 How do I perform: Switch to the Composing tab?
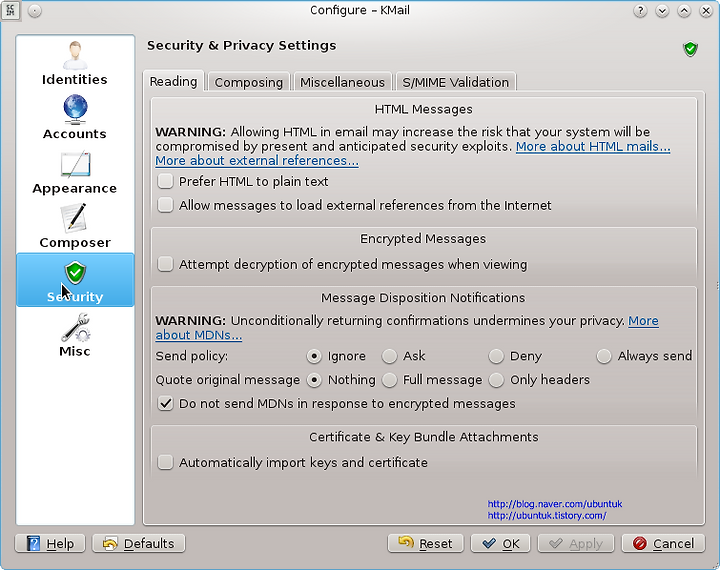(x=248, y=82)
